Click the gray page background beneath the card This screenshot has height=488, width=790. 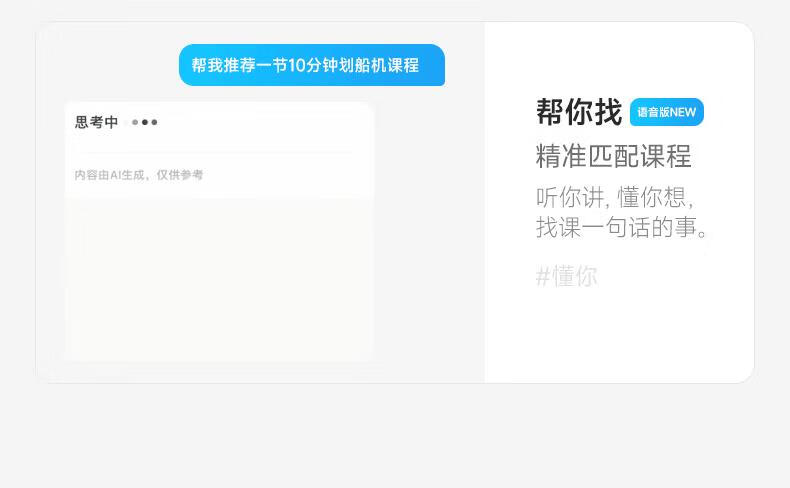pyautogui.click(x=395, y=436)
